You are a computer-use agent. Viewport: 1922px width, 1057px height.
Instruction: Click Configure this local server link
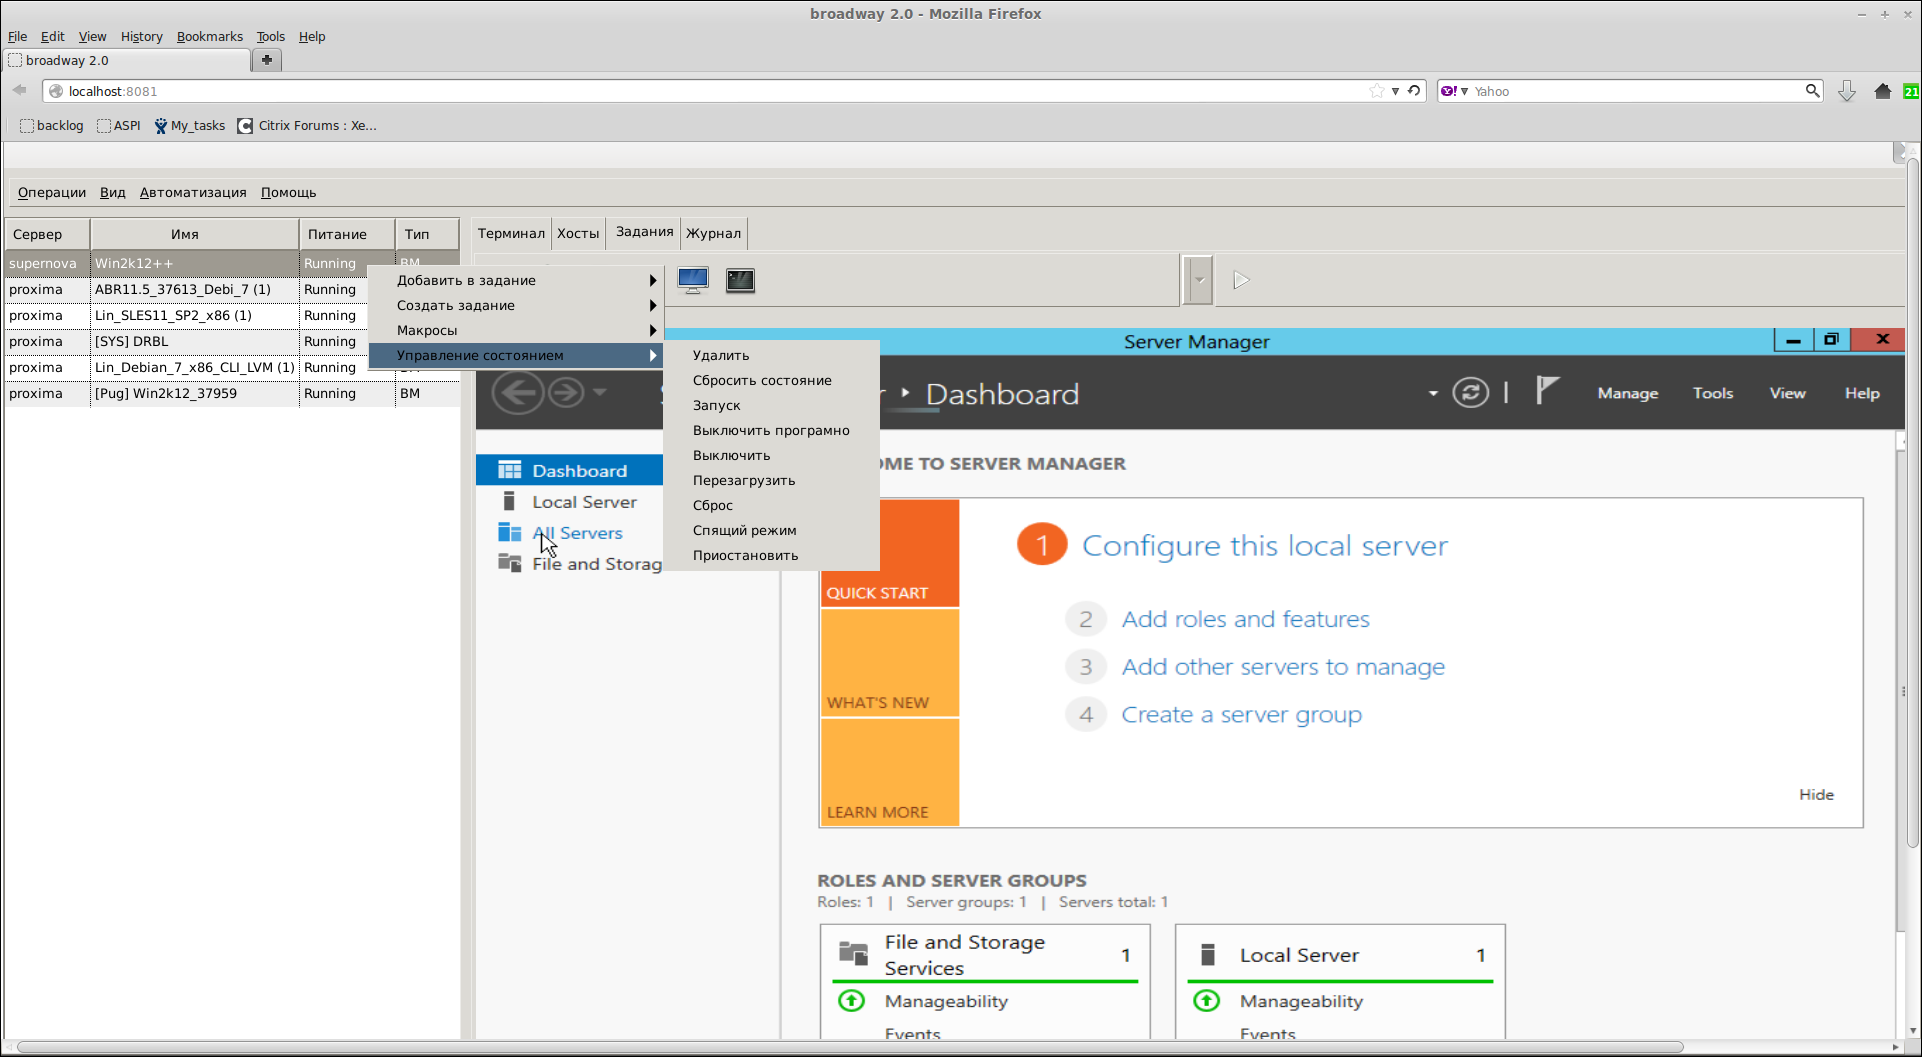point(1264,546)
